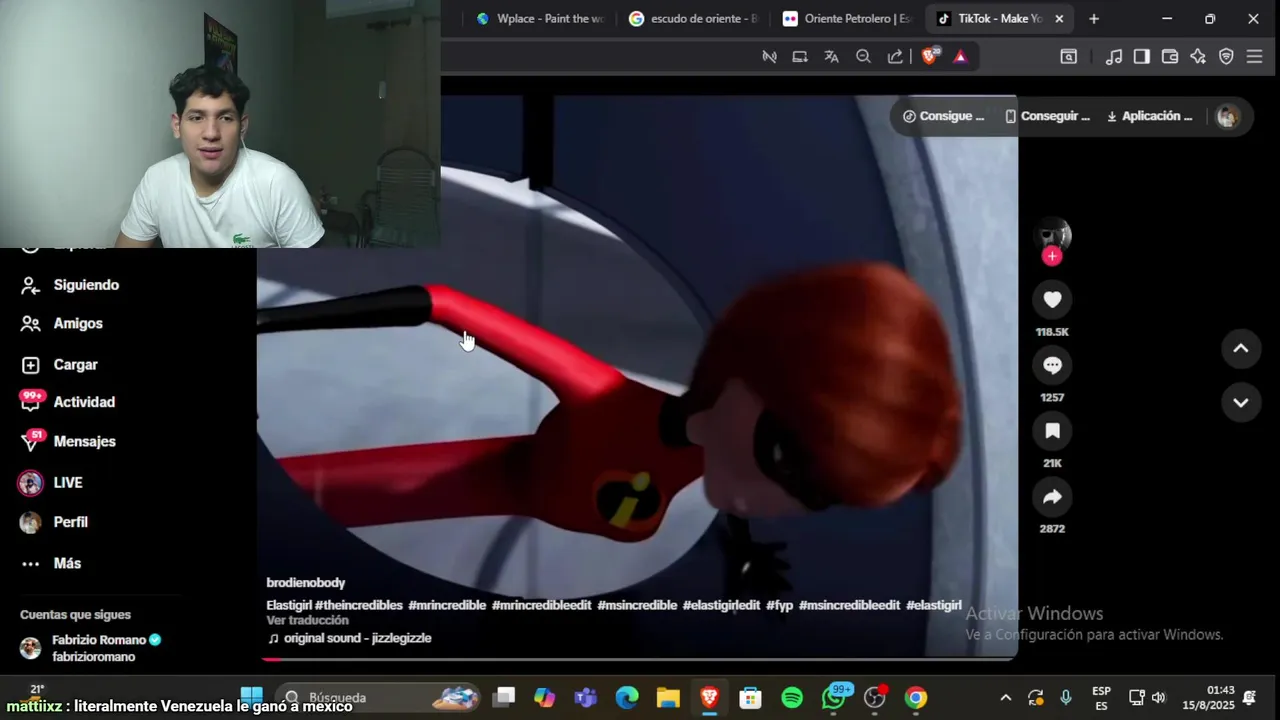
Task: Open Fabrizio Romano followed account
Action: point(92,648)
